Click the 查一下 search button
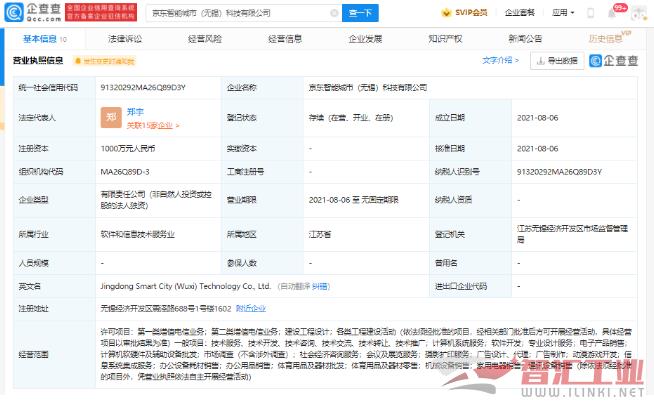The height and width of the screenshot is (407, 654). (360, 13)
